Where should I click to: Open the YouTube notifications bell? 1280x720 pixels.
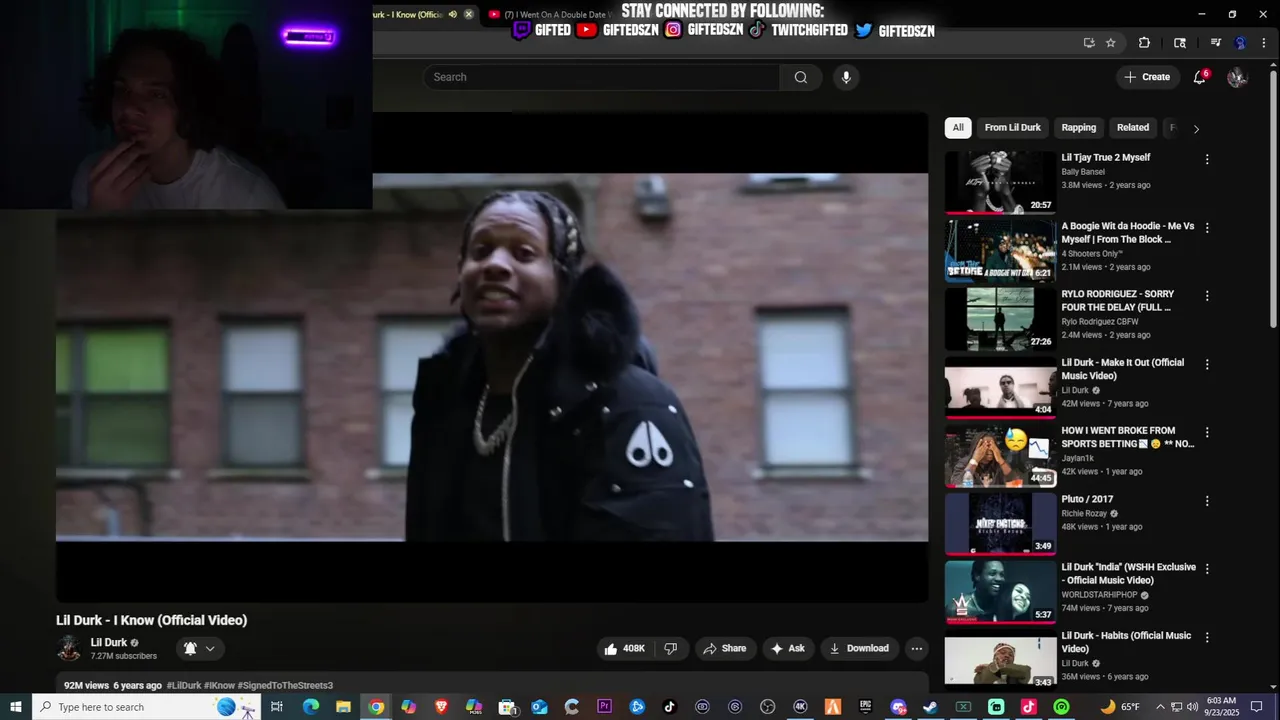(x=1200, y=77)
